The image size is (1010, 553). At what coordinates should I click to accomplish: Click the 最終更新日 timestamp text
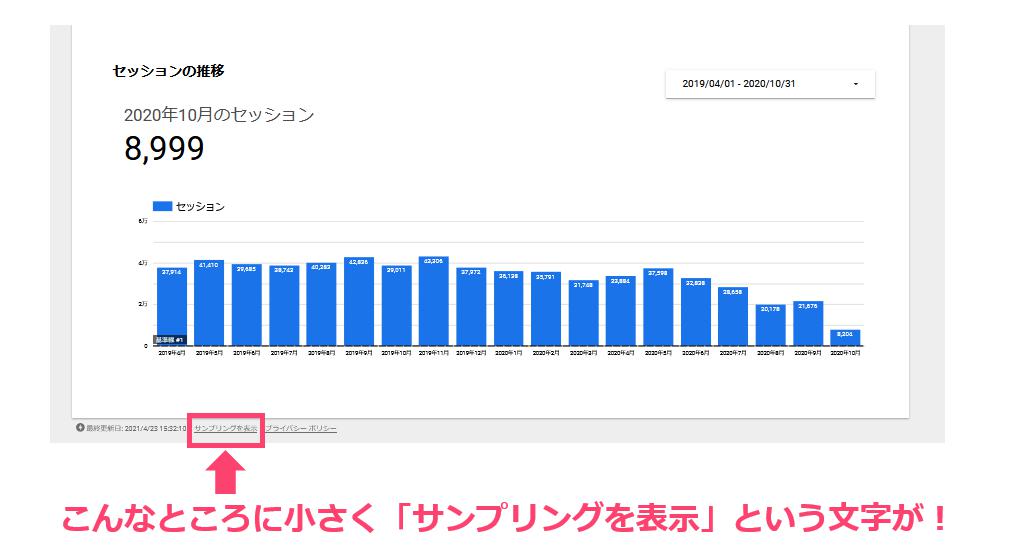pos(137,428)
